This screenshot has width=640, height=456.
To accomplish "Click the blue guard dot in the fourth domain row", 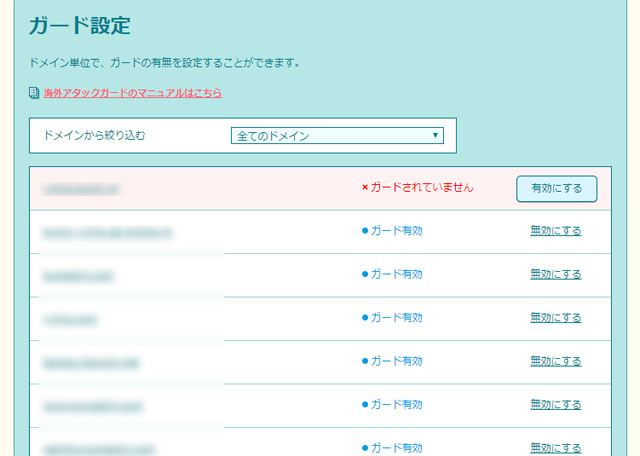I will point(365,318).
